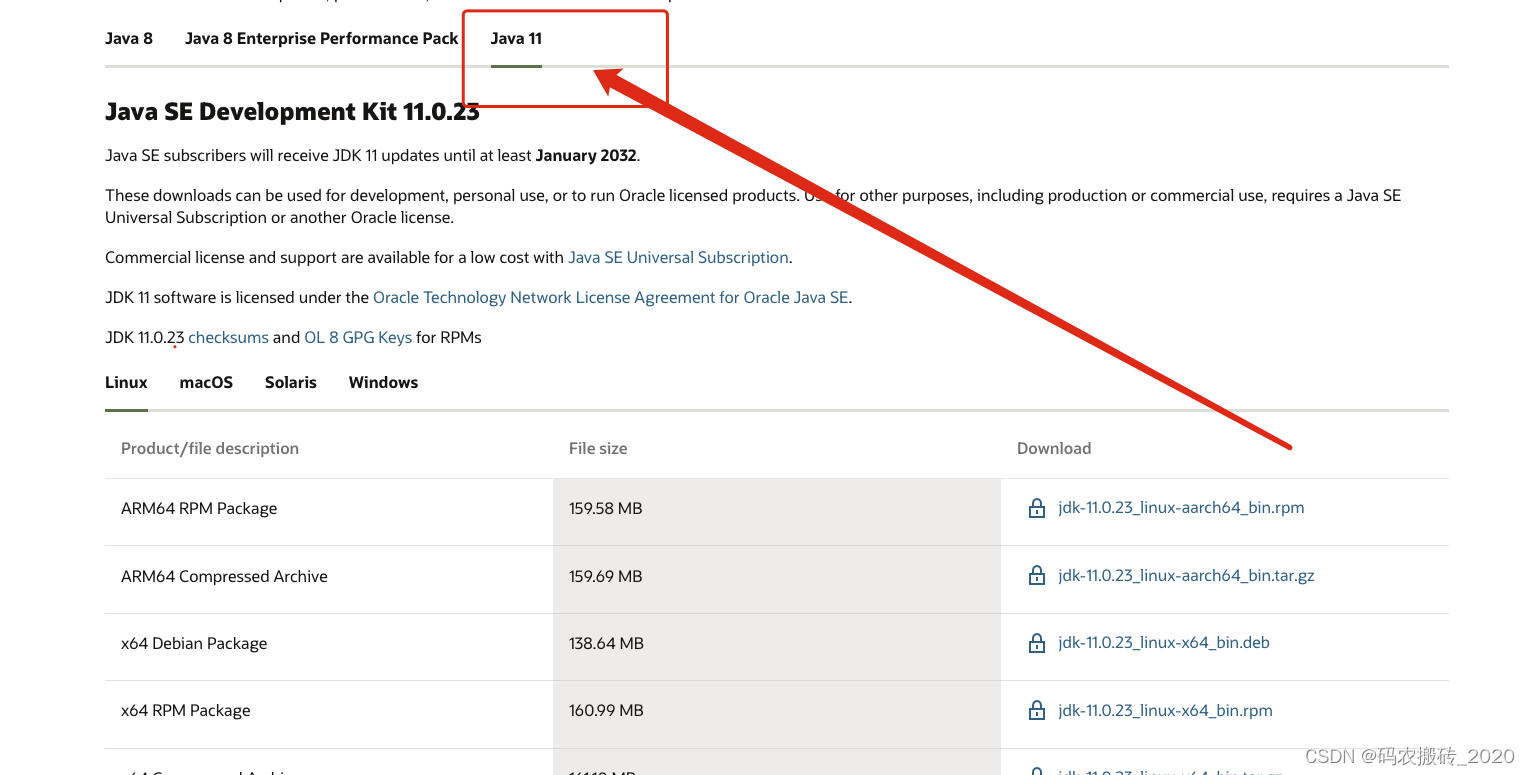
Task: Click the 159.69 MB file size cell
Action: 777,580
